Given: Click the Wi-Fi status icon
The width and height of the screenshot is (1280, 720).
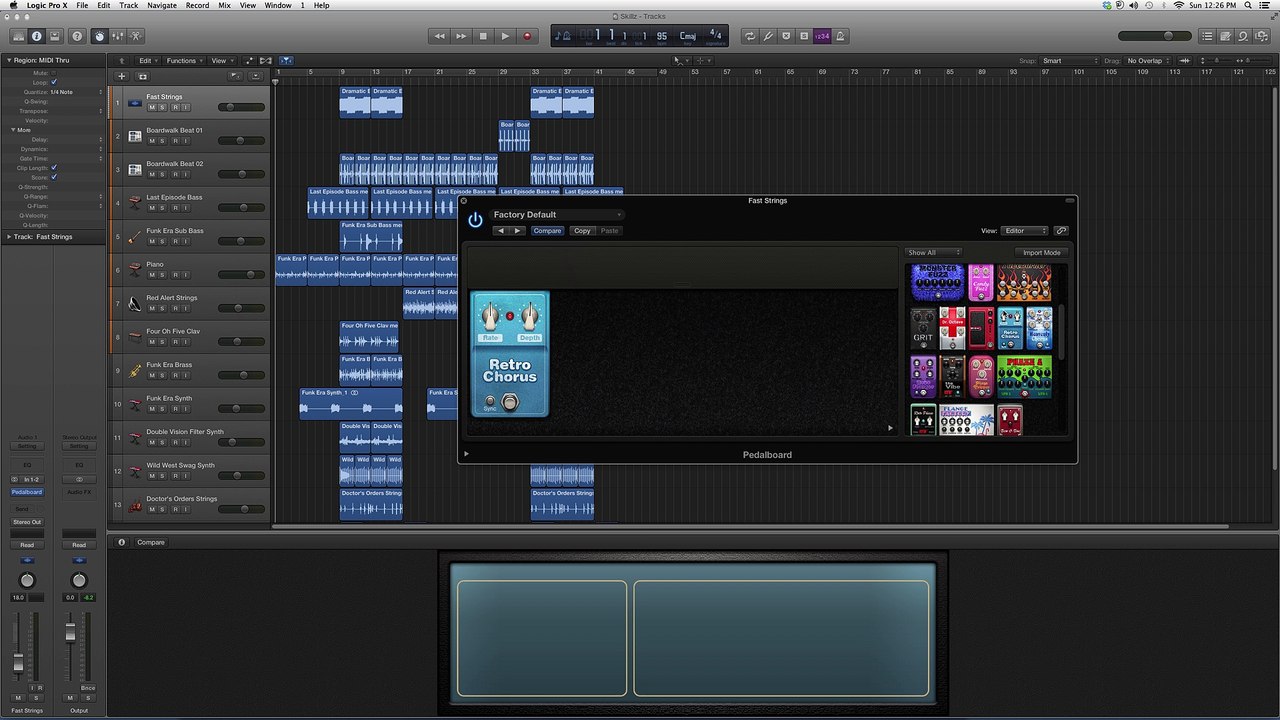Looking at the screenshot, I should tap(1178, 5).
